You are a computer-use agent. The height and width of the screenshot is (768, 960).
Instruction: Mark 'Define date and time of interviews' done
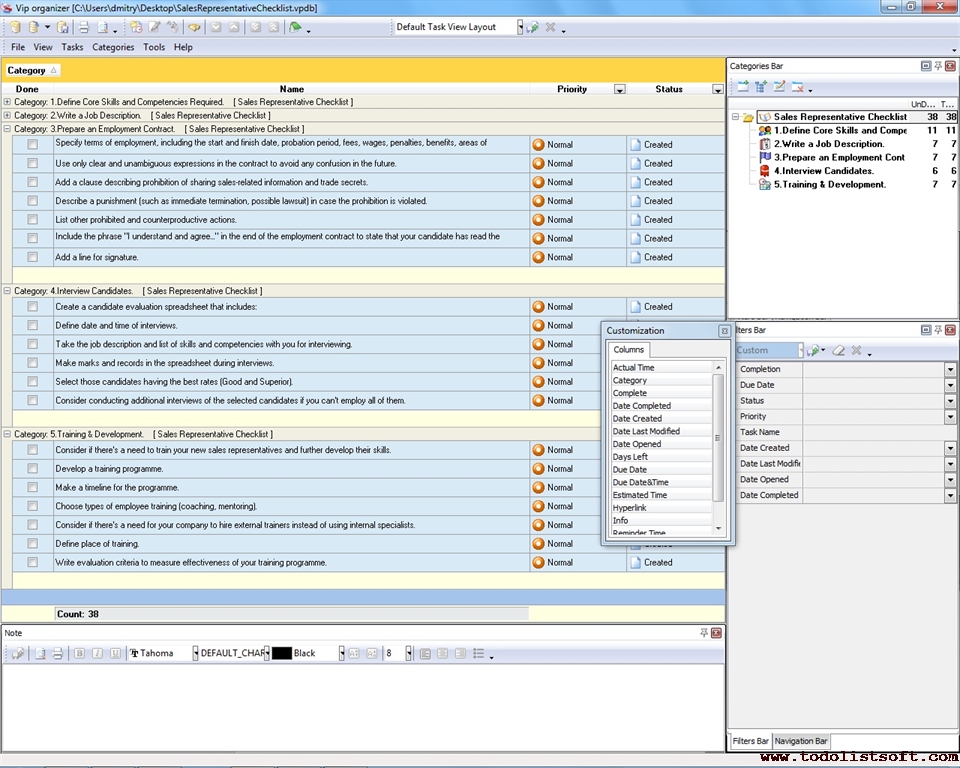33,325
